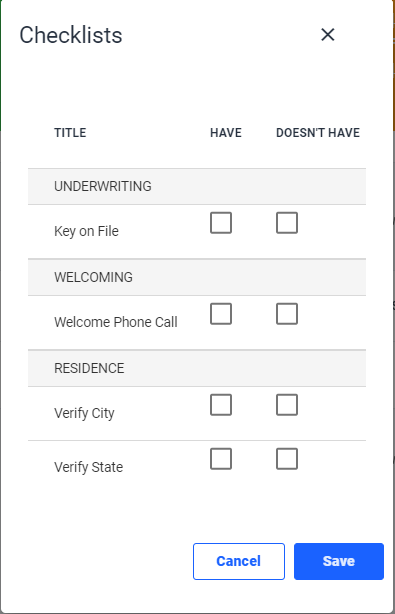Enable Doesn't Have for Verify State
The width and height of the screenshot is (395, 614).
click(x=287, y=459)
